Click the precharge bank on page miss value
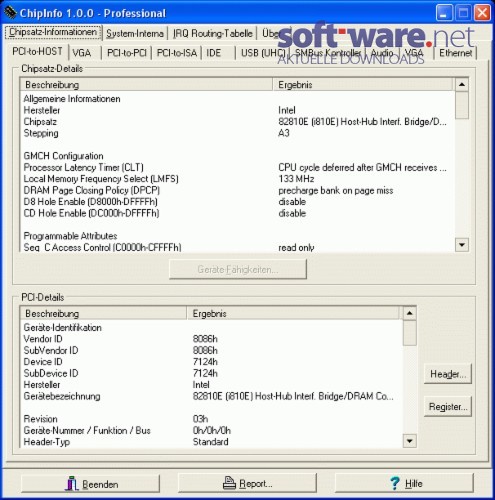This screenshot has height=500, width=495. [x=336, y=191]
